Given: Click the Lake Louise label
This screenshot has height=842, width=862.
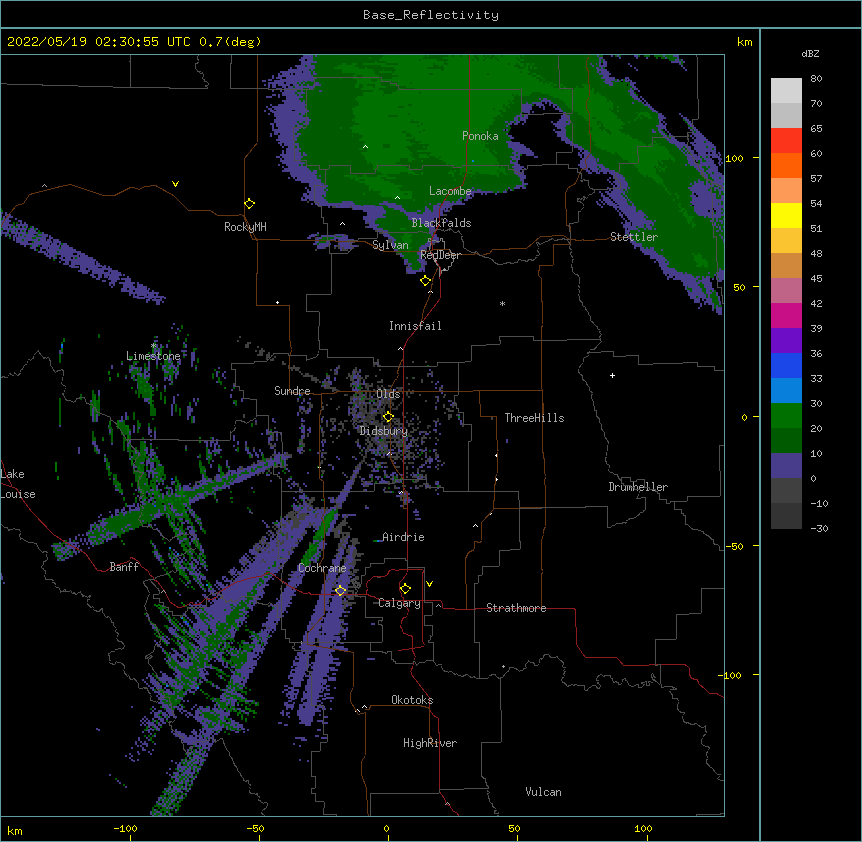Looking at the screenshot, I should pos(17,484).
